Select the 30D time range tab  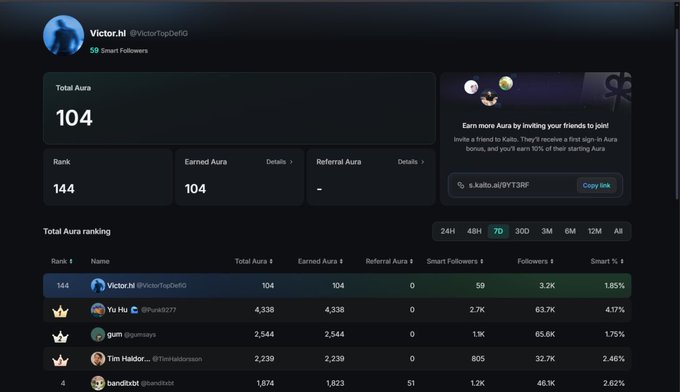[x=522, y=231]
